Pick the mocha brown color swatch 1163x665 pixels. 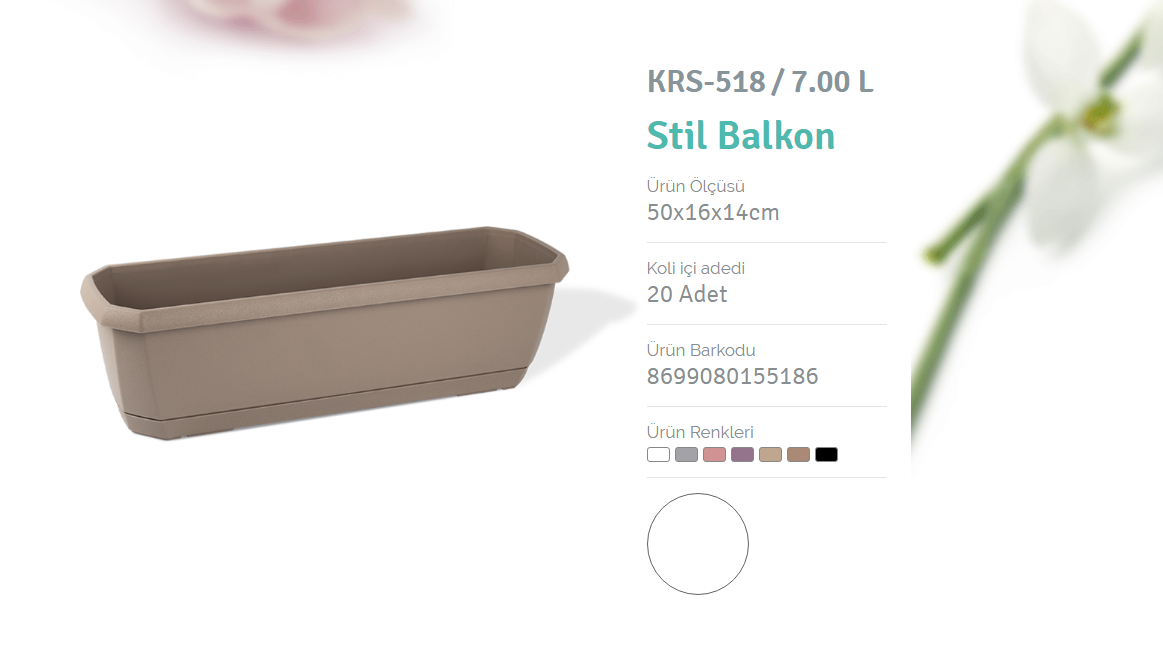coord(798,454)
